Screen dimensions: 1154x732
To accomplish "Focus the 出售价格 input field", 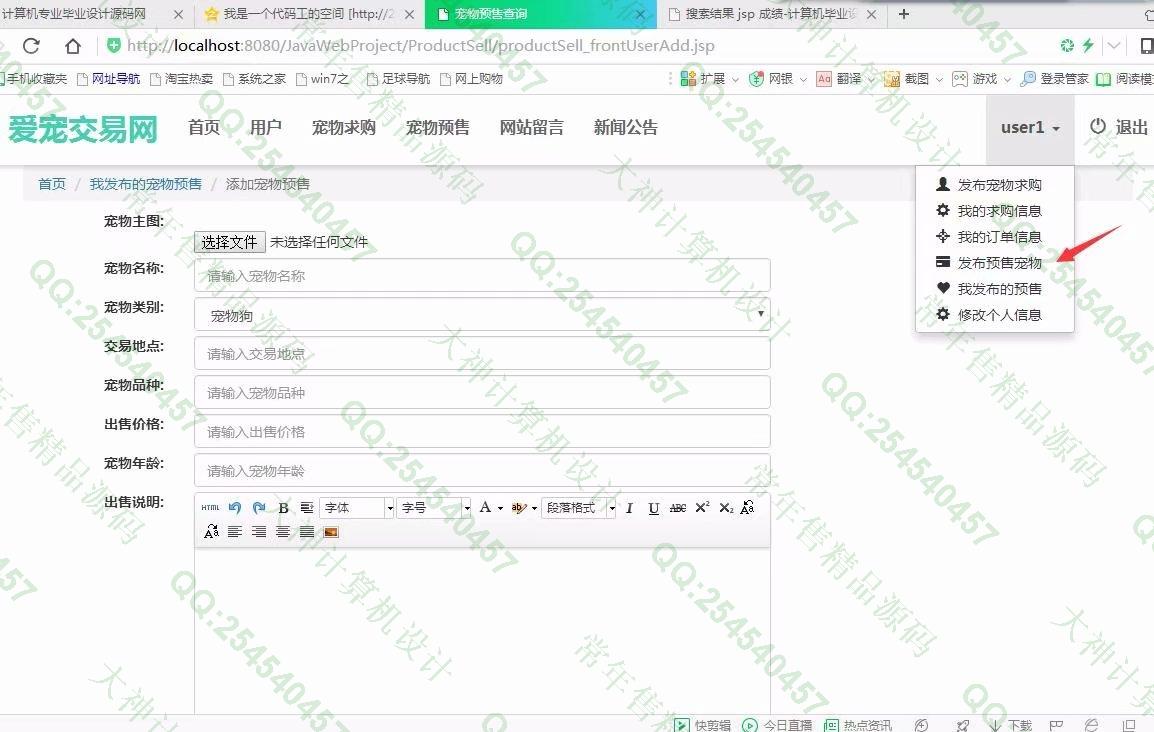I will [482, 432].
